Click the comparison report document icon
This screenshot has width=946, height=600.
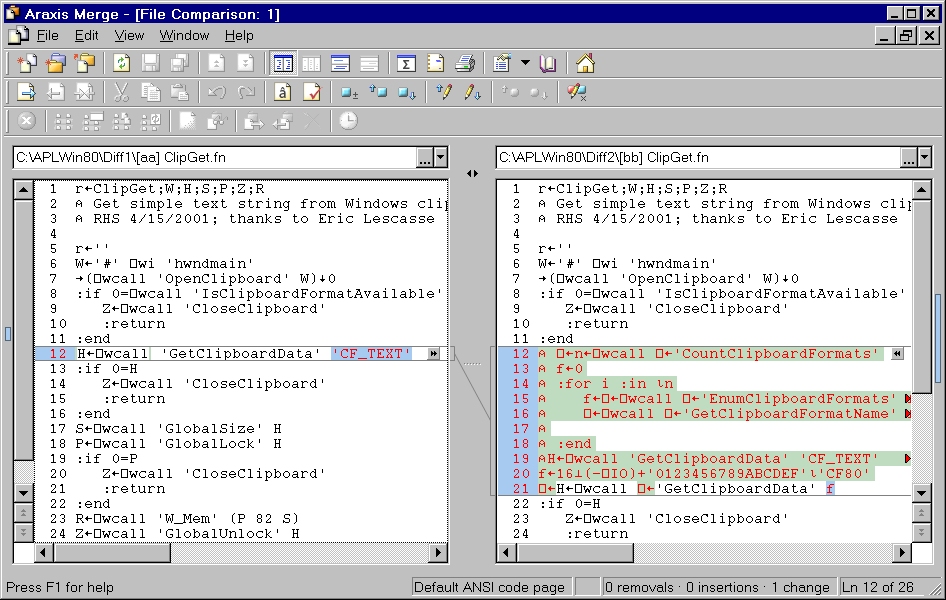pos(435,63)
